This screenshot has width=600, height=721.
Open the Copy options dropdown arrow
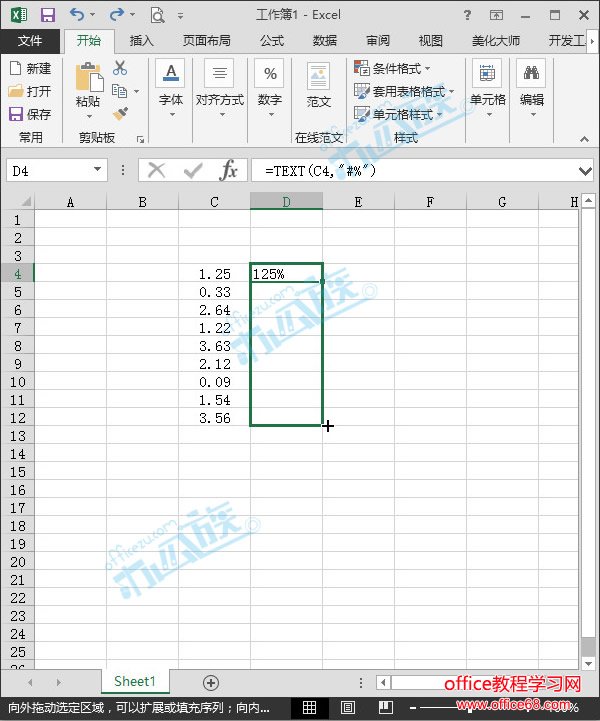[x=137, y=91]
